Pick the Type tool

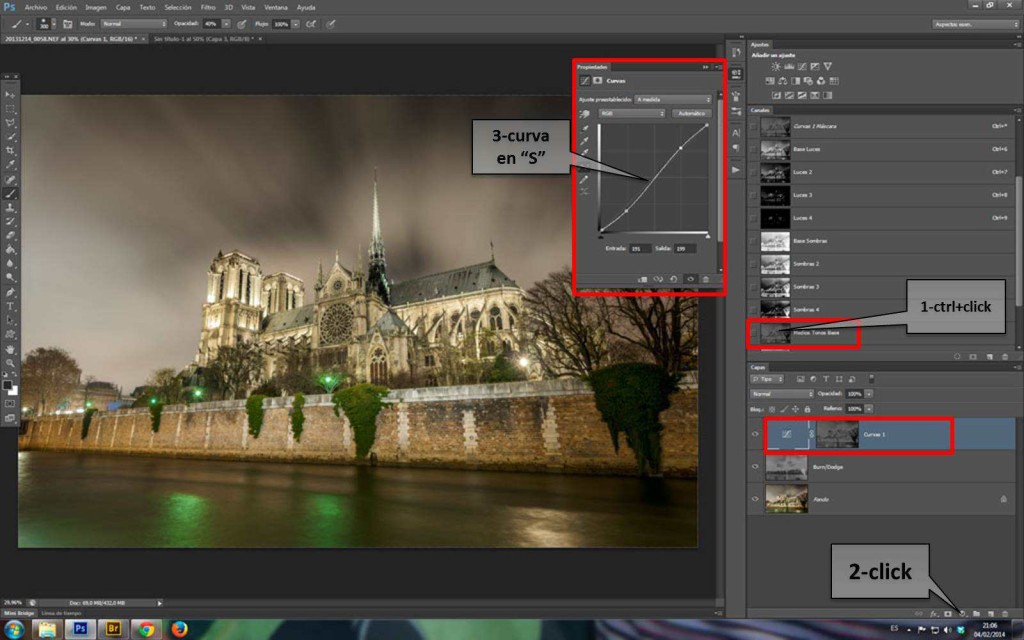(x=11, y=306)
